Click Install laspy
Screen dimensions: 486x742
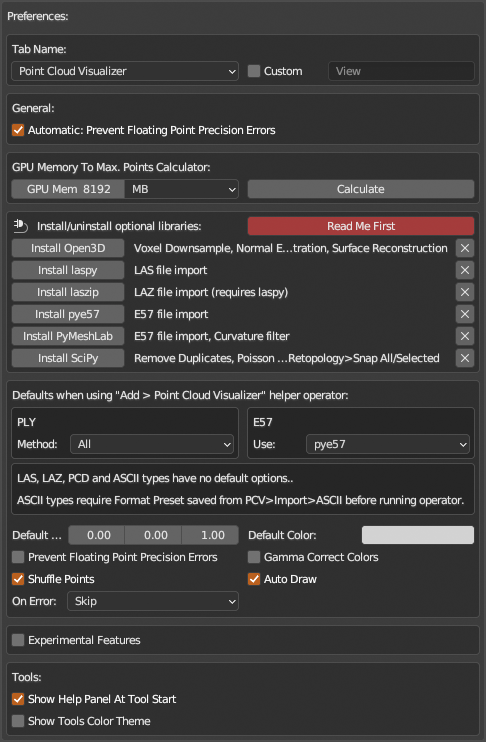click(68, 270)
